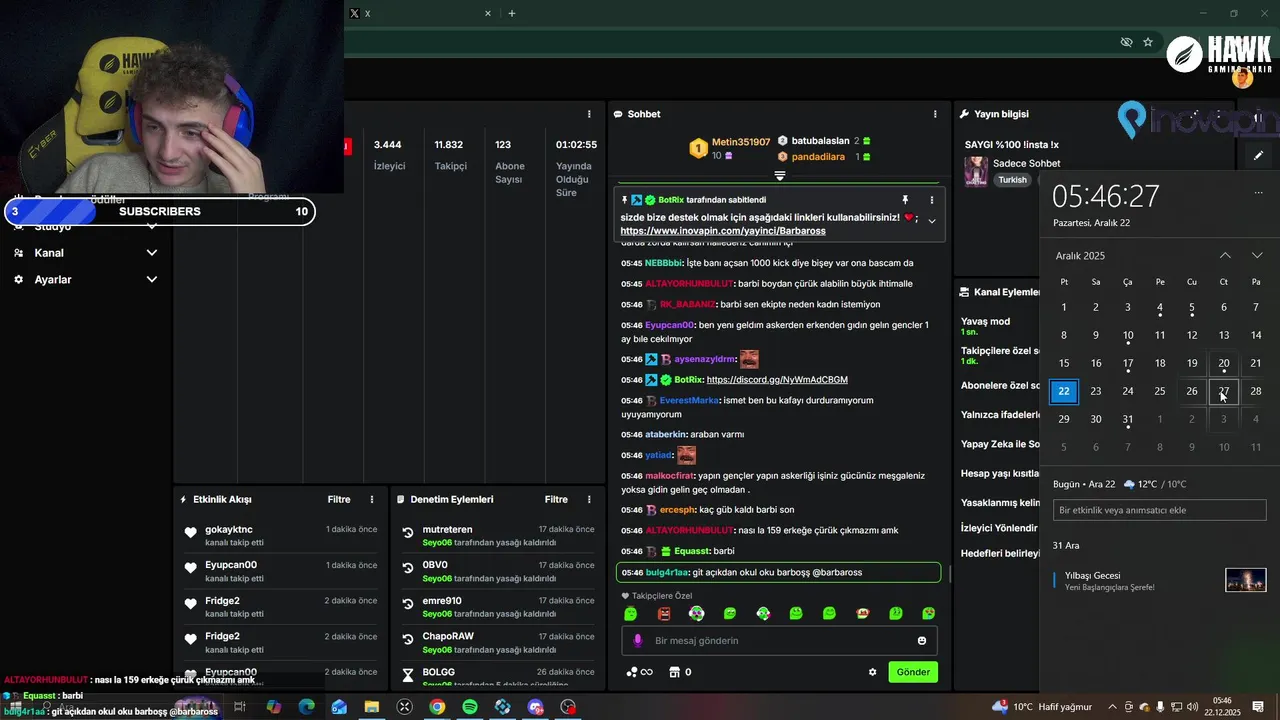Select the Eyupcan00 follow event dated 1 dakika önce
The height and width of the screenshot is (720, 1280).
[280, 571]
